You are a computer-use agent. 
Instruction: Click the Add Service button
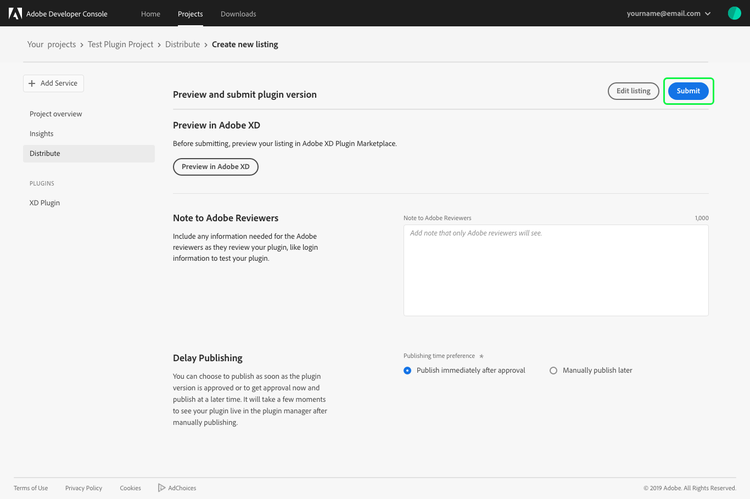point(53,83)
